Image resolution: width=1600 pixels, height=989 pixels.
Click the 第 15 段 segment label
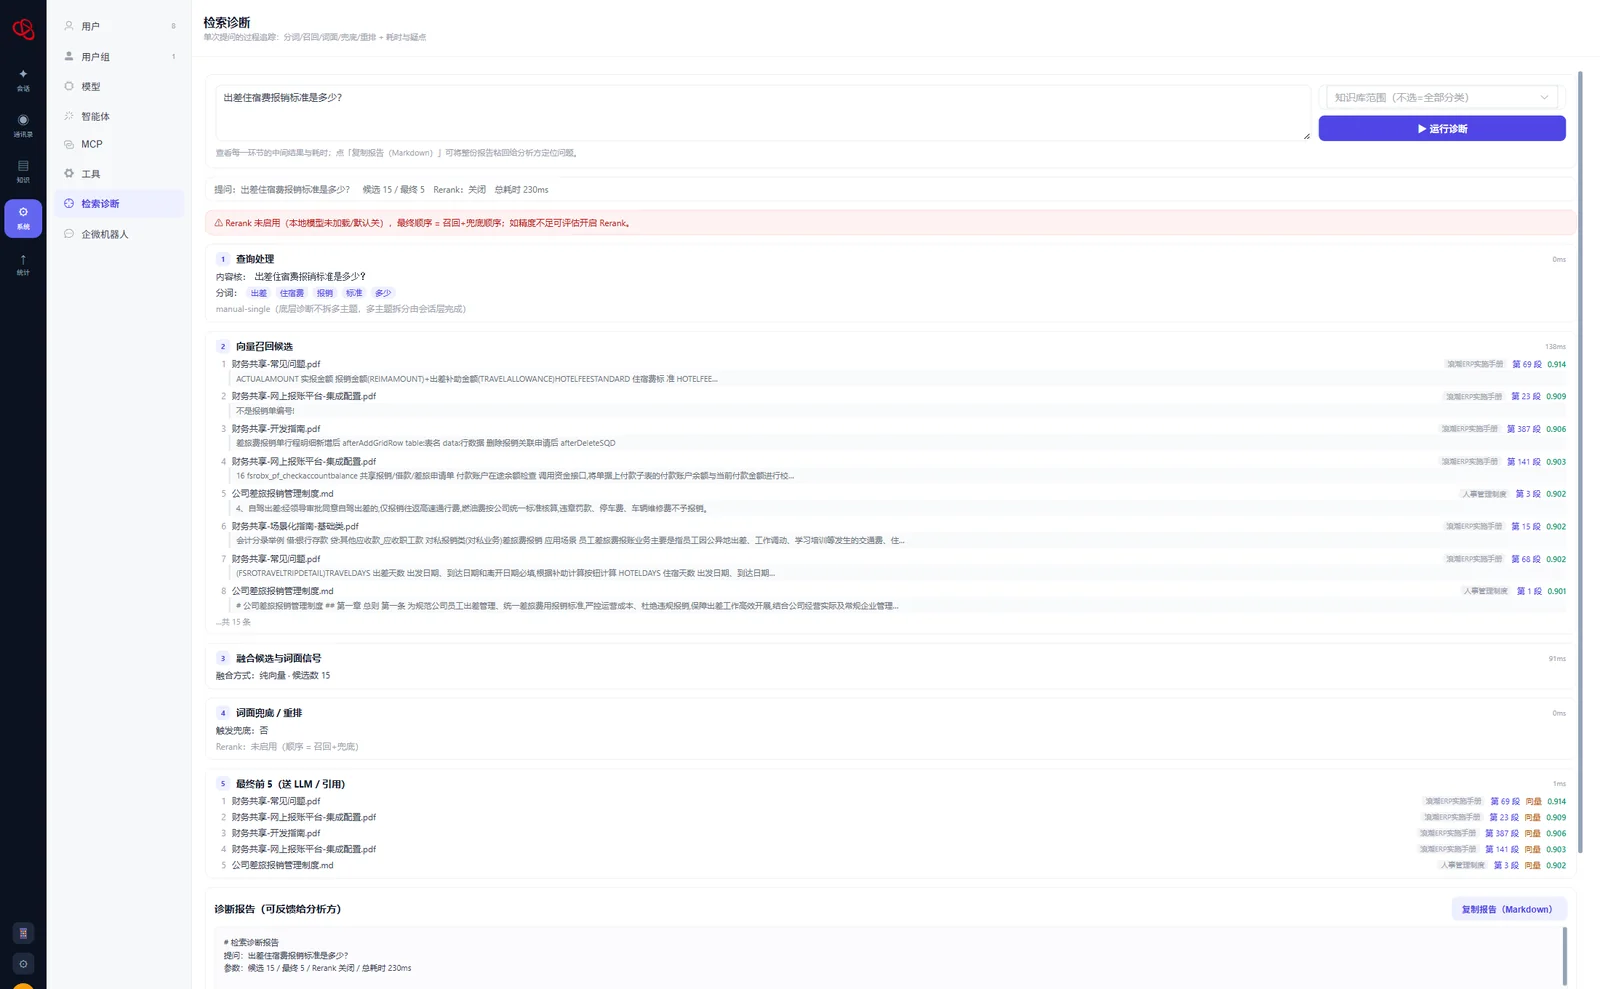(x=1526, y=526)
